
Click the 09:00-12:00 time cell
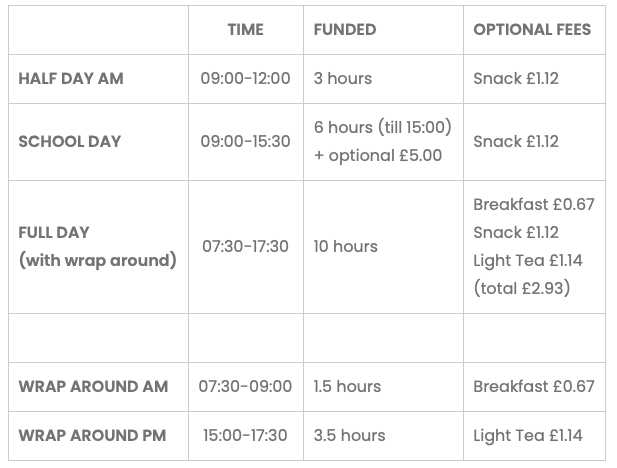[x=245, y=78]
